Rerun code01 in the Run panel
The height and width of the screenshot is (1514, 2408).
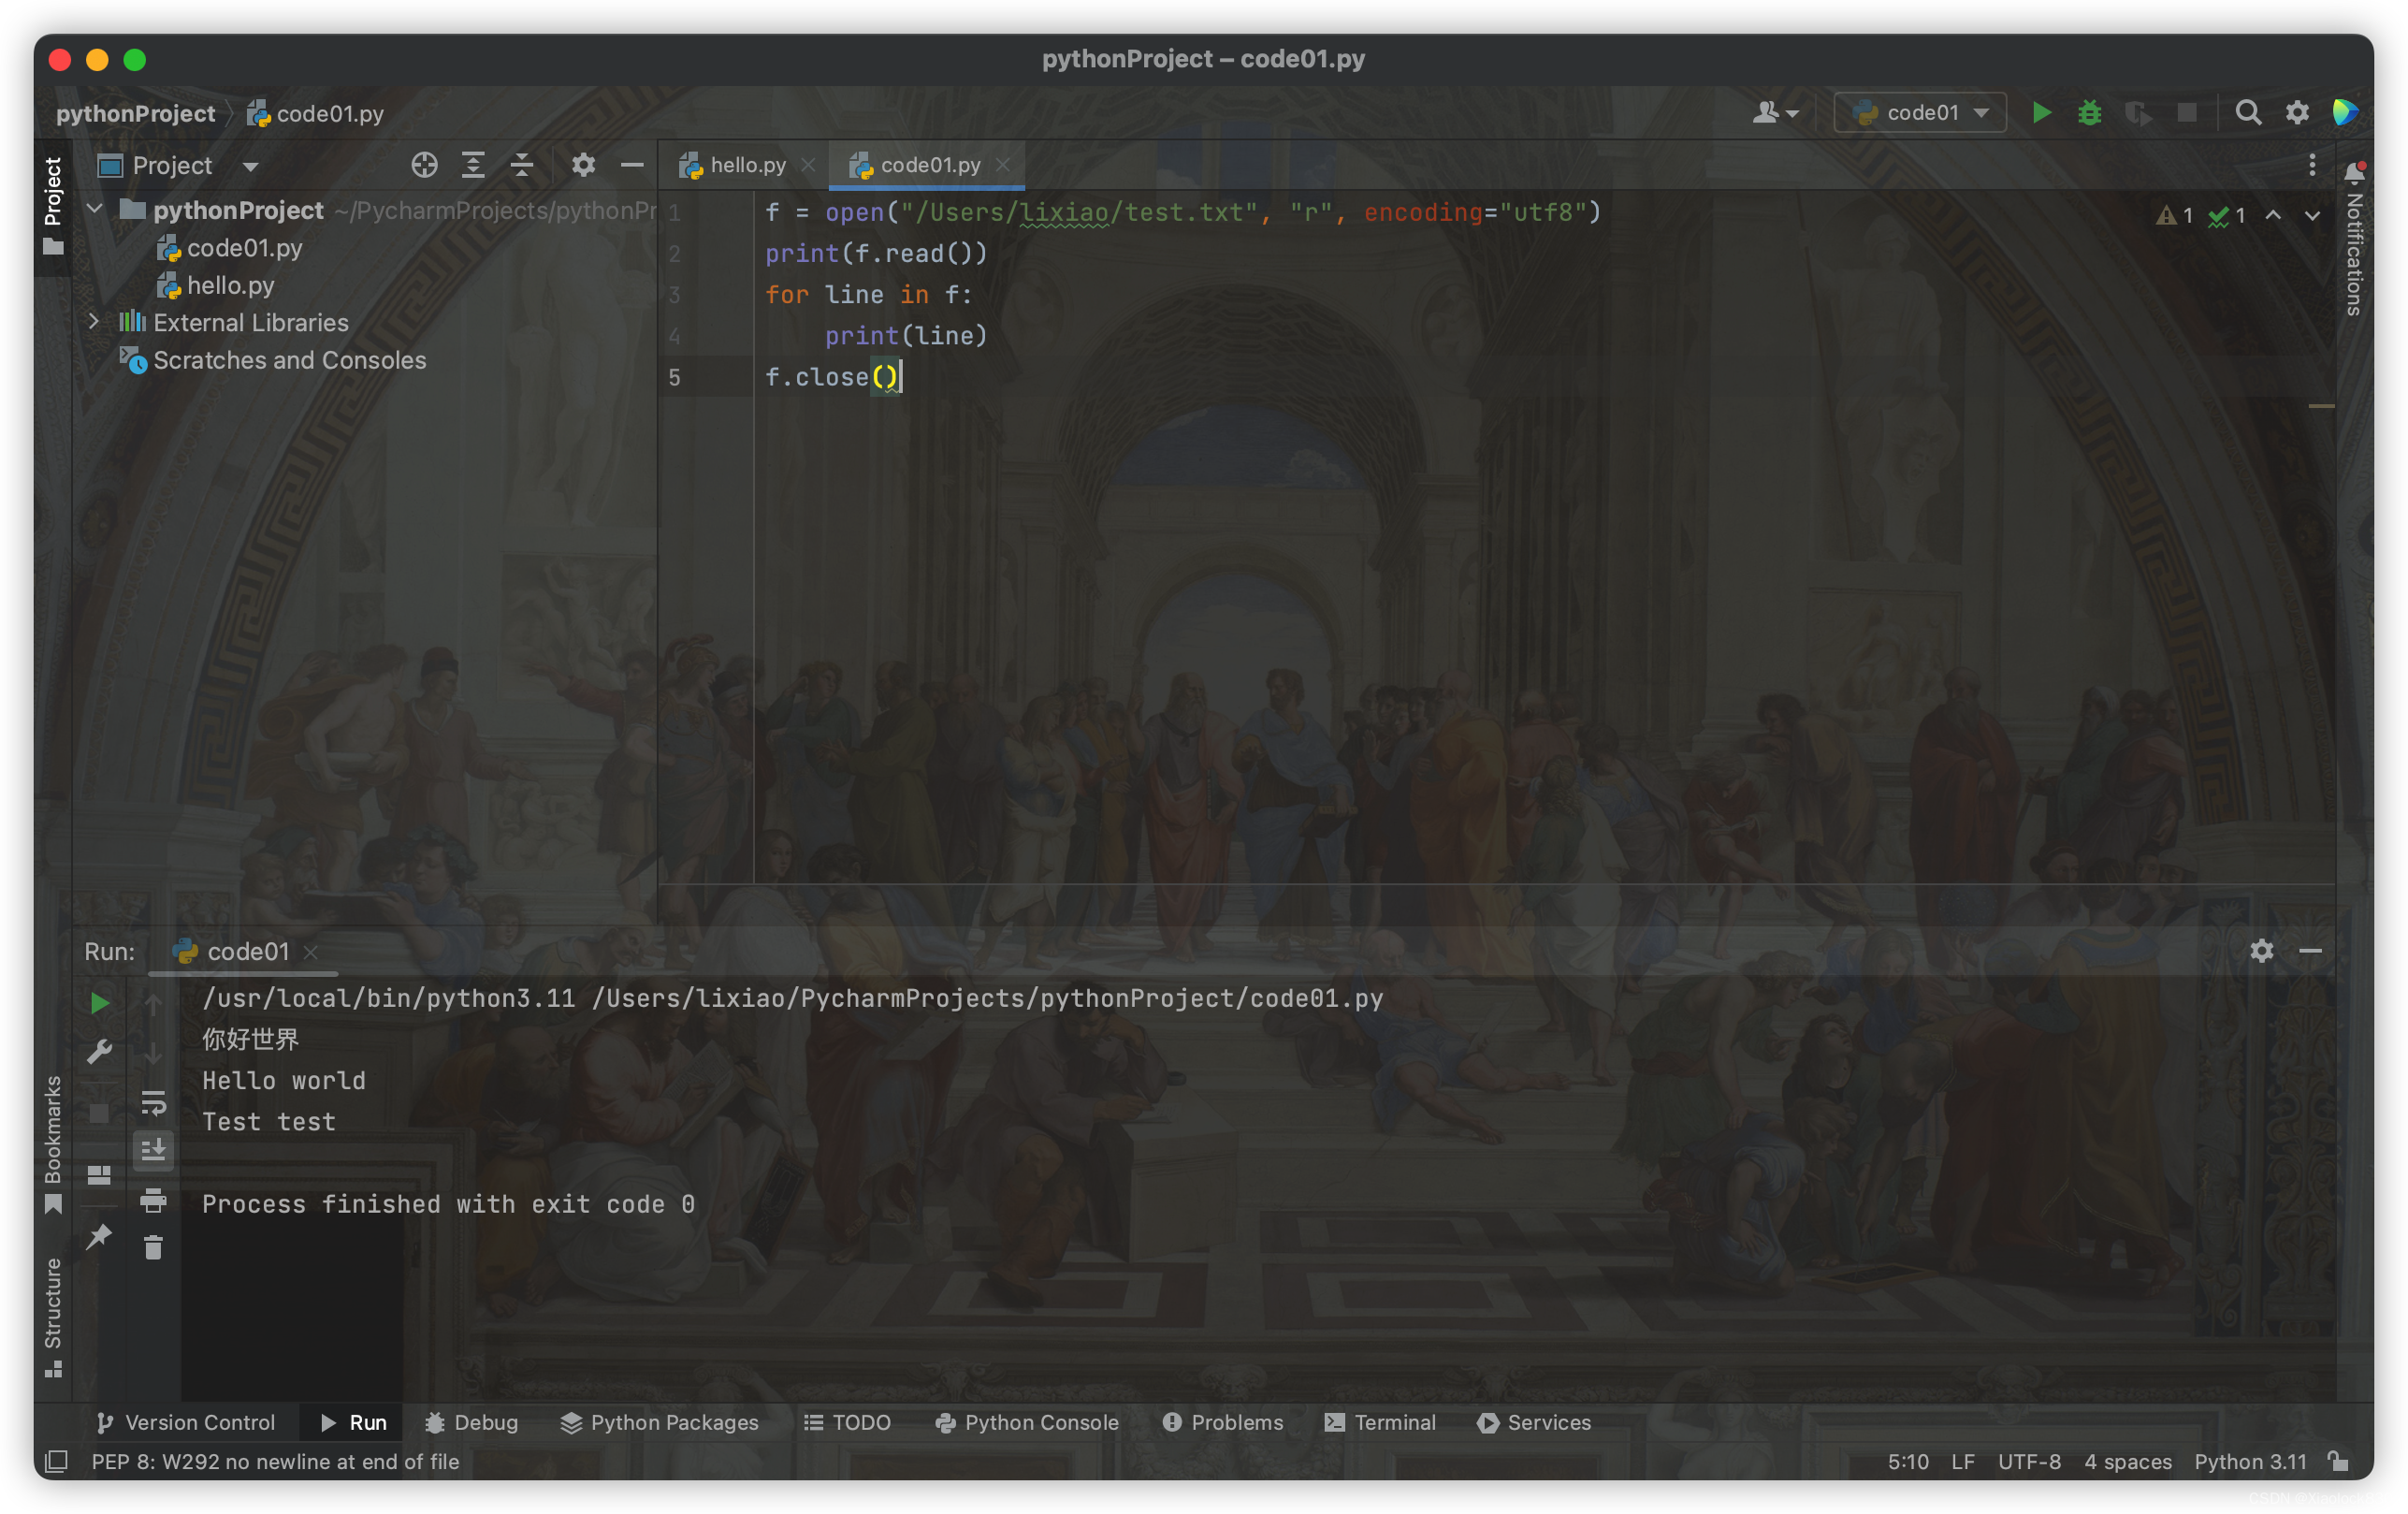(99, 1003)
